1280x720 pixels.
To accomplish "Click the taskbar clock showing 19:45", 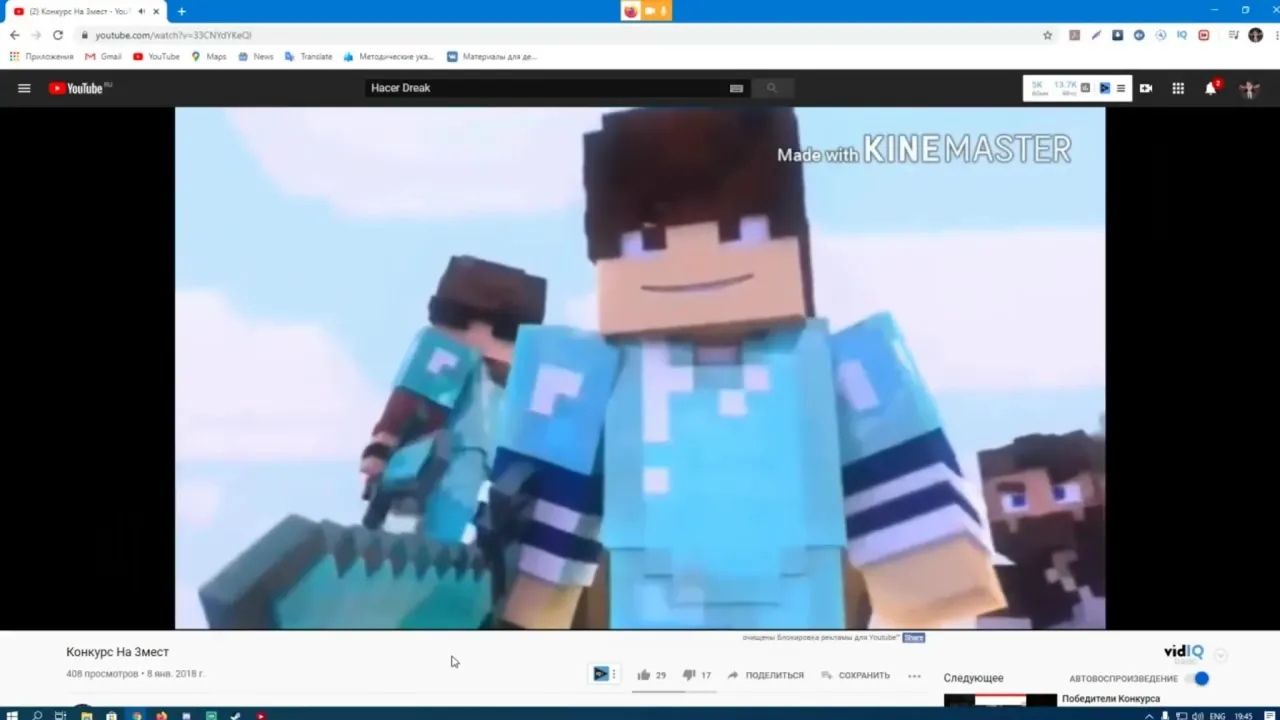I will coord(1243,716).
